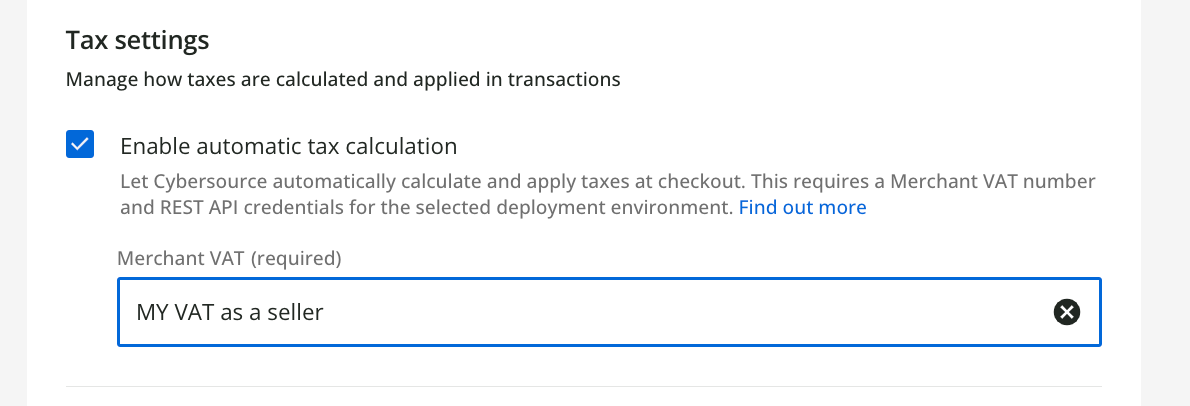1190x406 pixels.
Task: Click the divider line below the VAT field
Action: [x=584, y=386]
